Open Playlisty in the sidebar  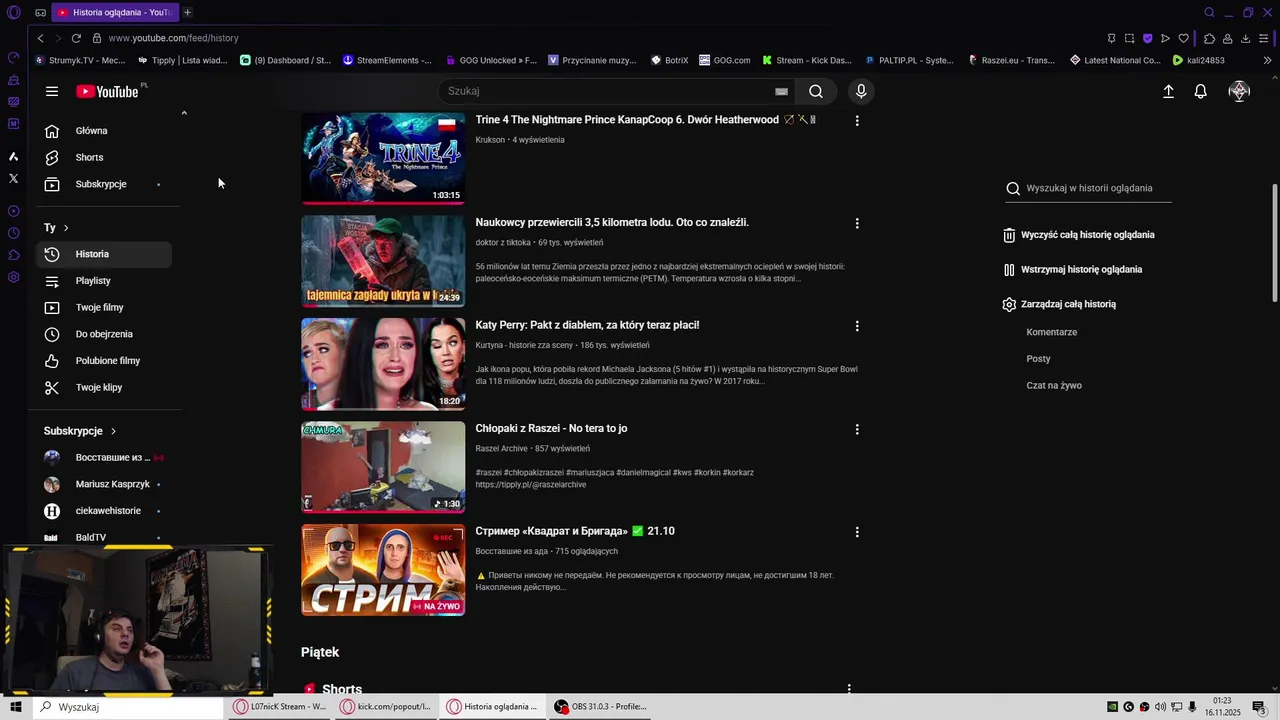pyautogui.click(x=104, y=281)
